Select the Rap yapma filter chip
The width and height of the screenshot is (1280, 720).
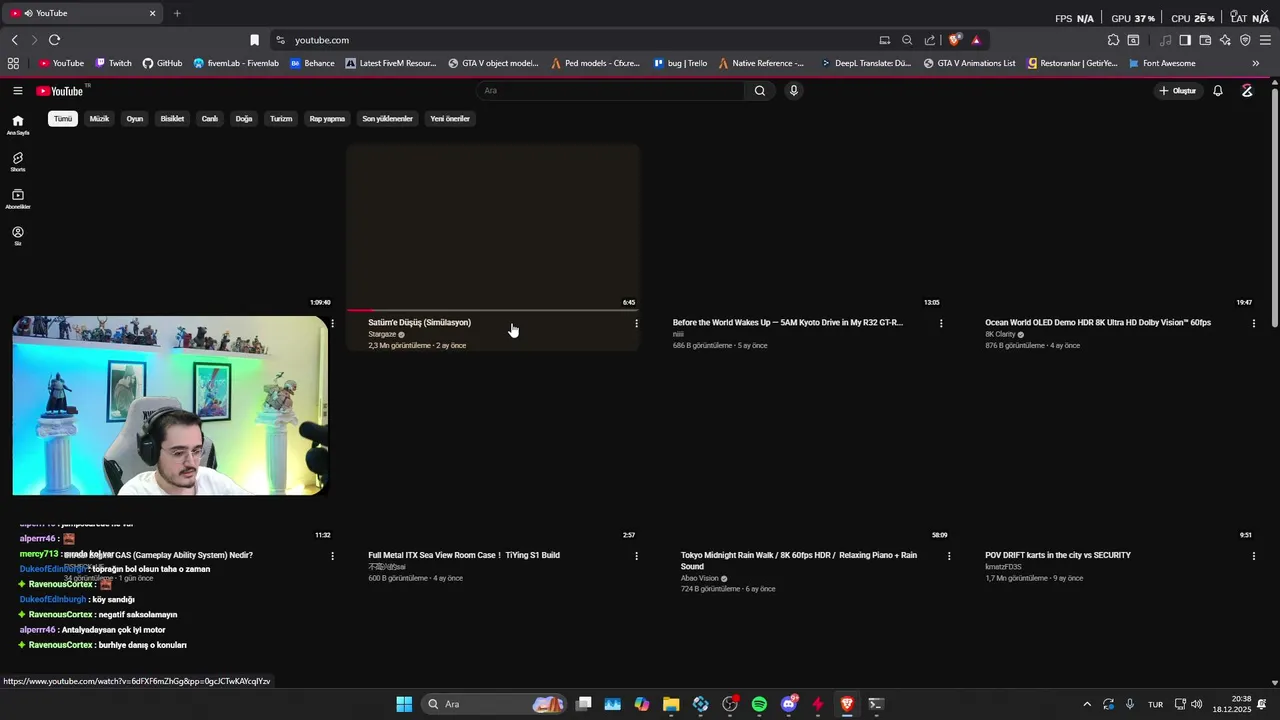click(327, 119)
